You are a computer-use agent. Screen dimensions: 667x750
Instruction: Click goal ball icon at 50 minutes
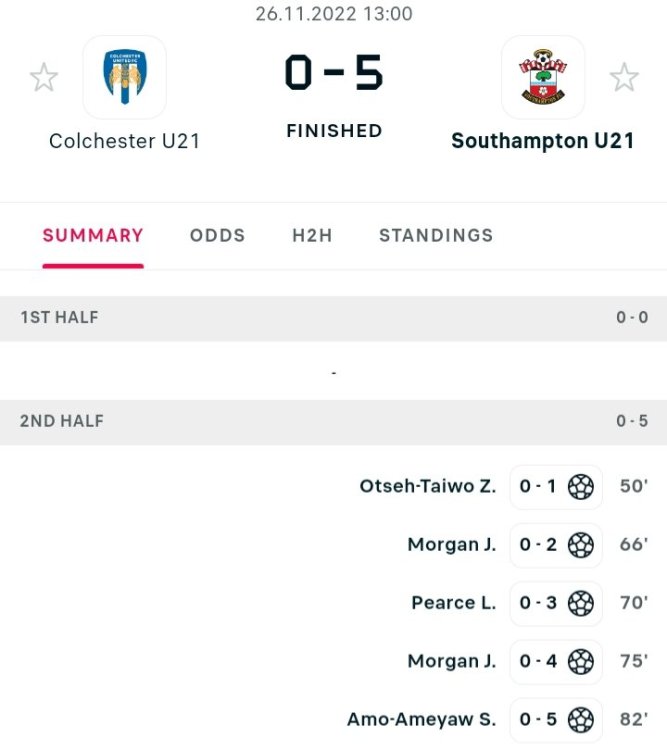[581, 487]
